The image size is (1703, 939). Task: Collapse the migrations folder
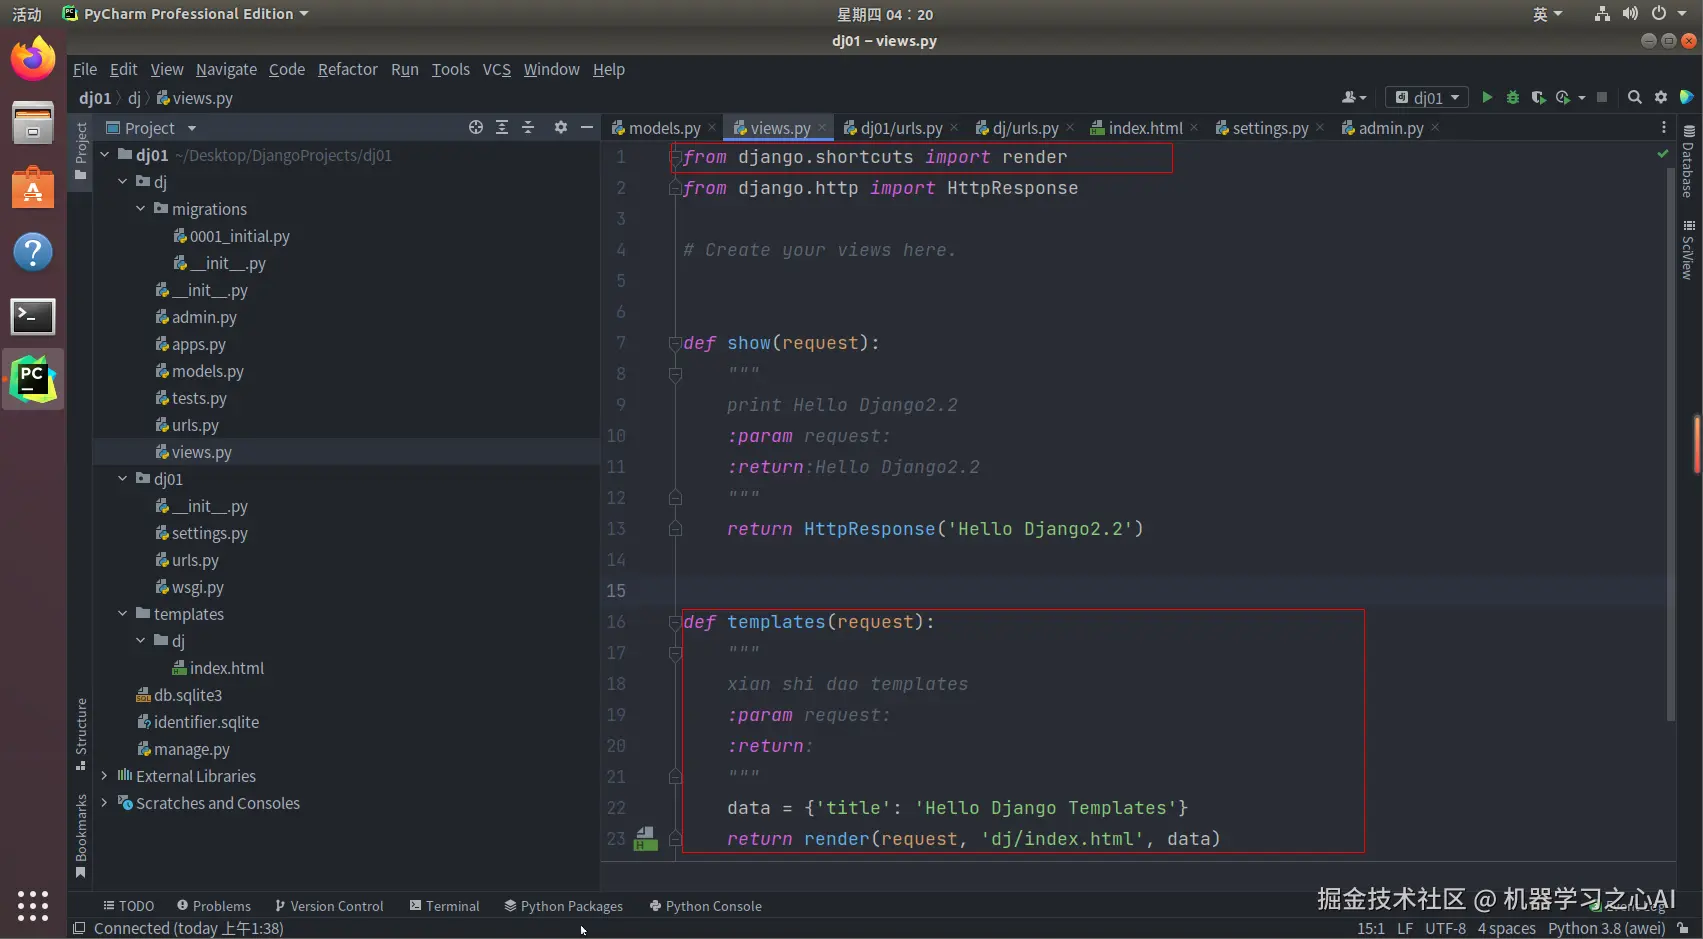click(141, 209)
